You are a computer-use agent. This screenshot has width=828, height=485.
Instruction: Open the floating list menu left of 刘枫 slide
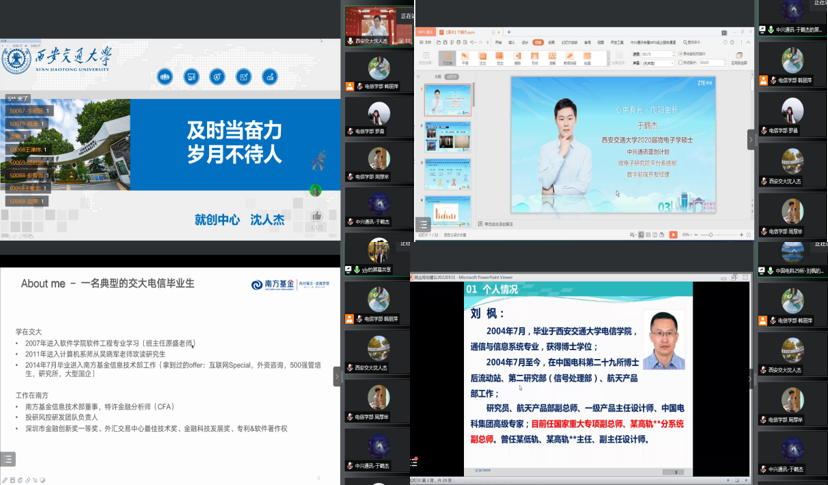click(415, 462)
